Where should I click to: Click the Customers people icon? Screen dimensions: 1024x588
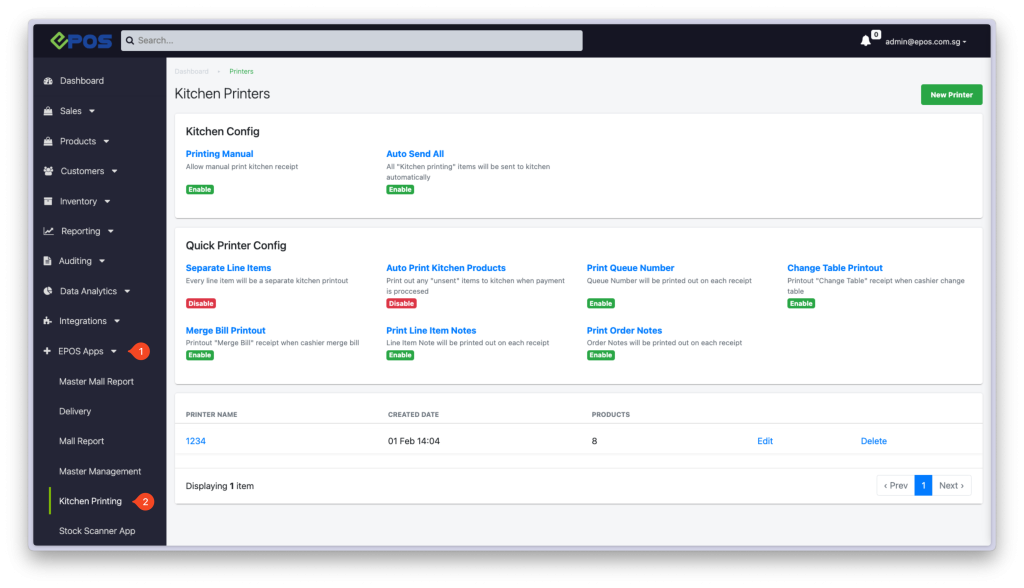(x=48, y=171)
